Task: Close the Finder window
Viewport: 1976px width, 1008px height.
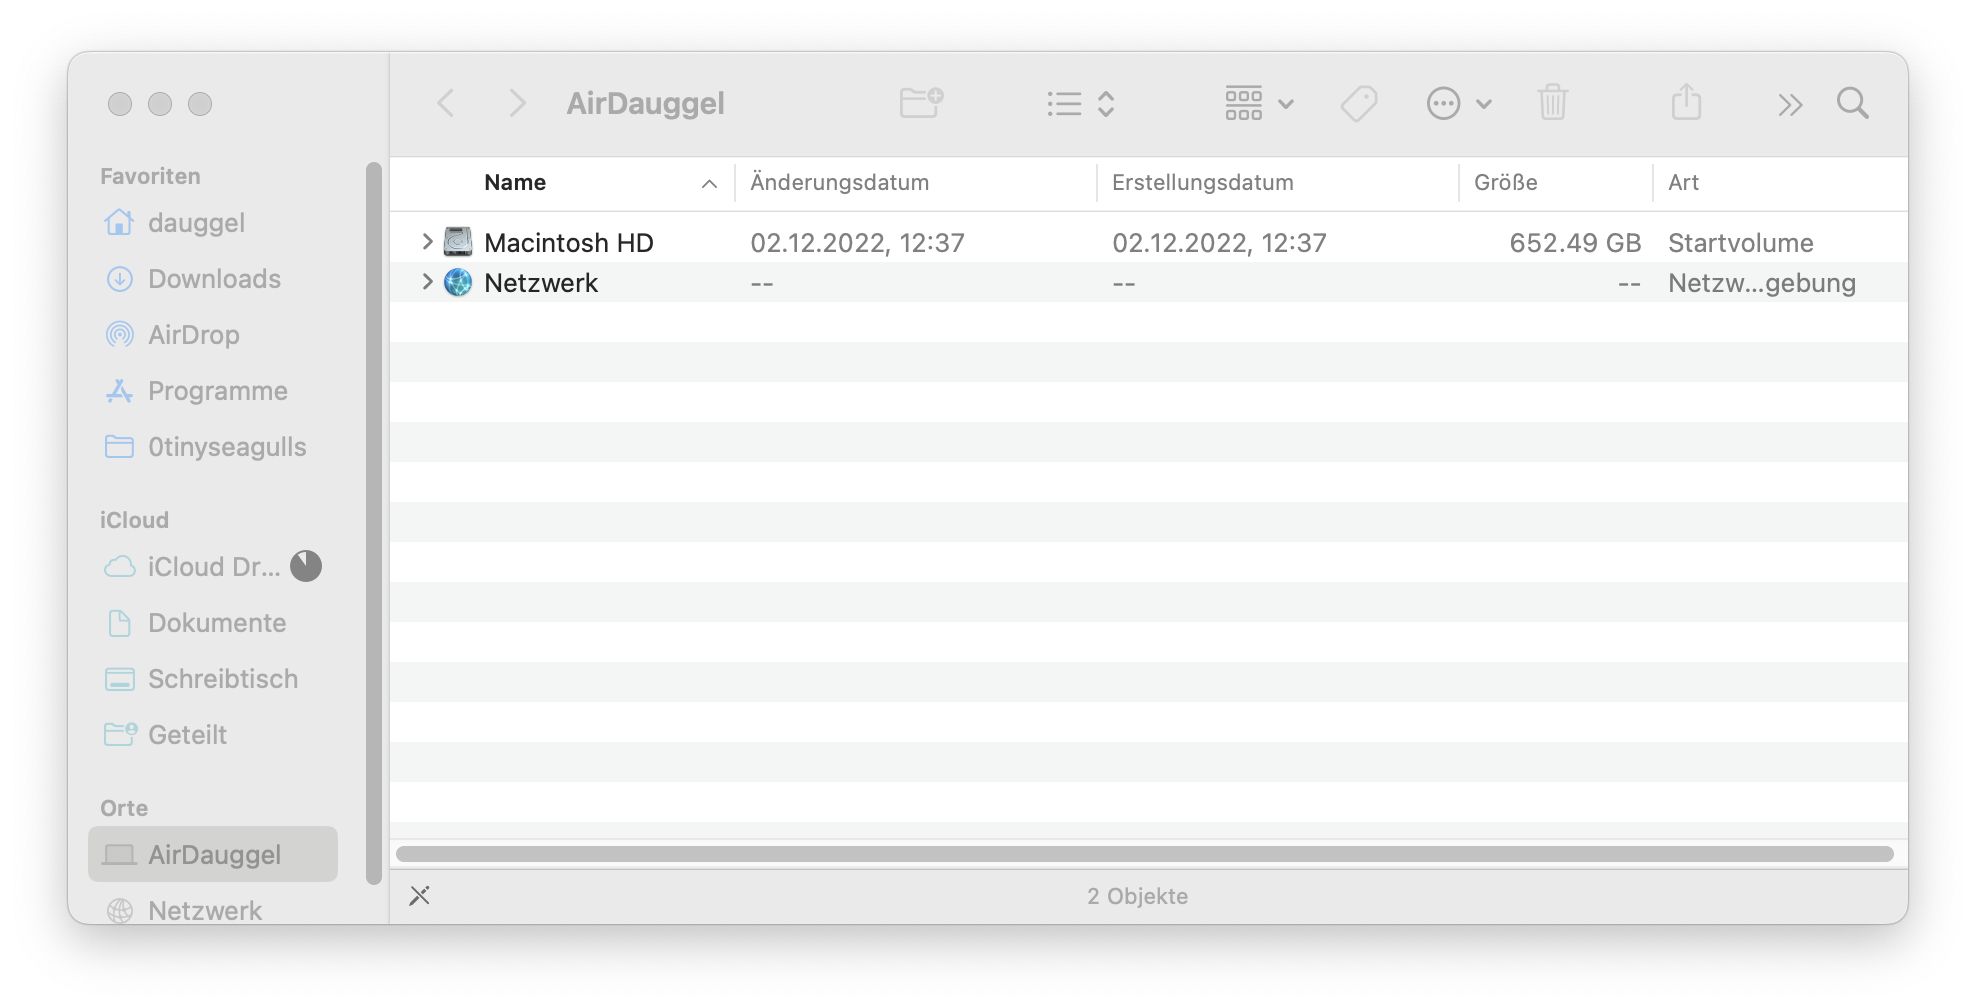Action: (120, 103)
